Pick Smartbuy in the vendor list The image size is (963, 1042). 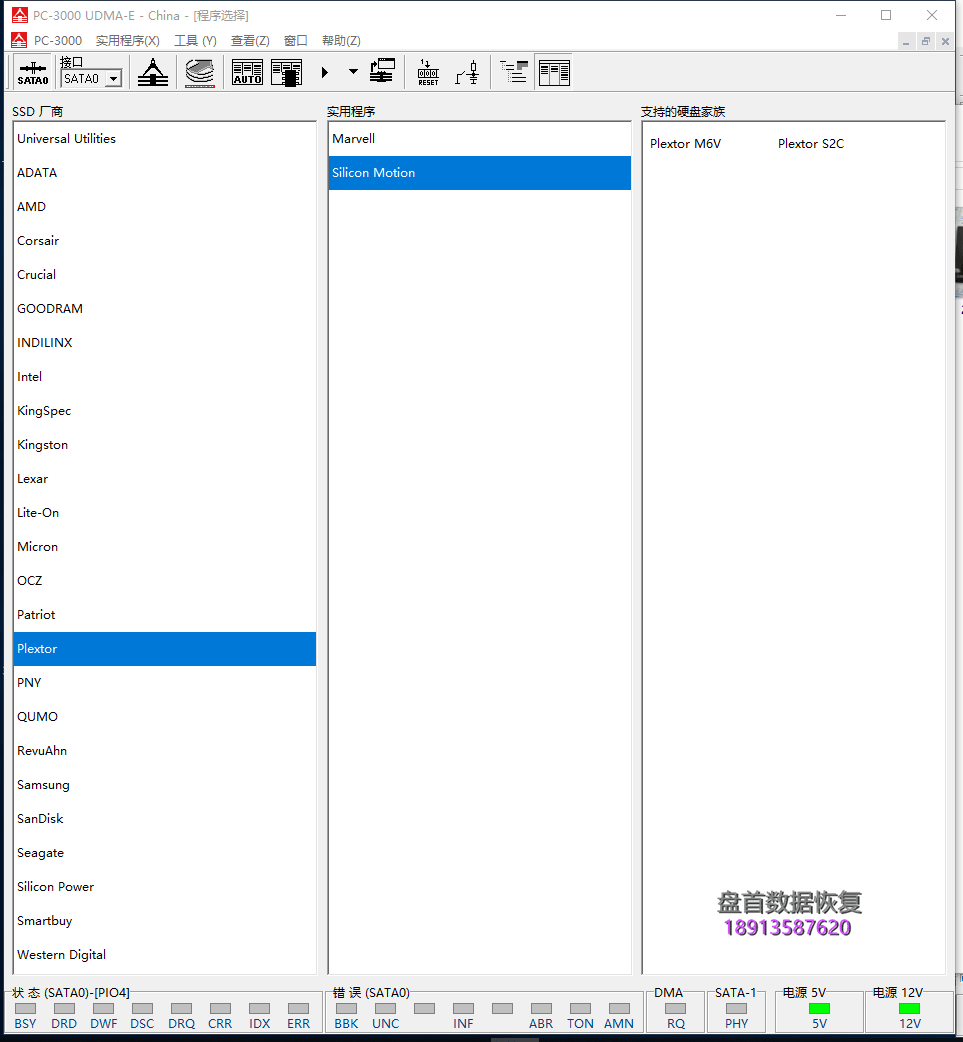point(164,920)
